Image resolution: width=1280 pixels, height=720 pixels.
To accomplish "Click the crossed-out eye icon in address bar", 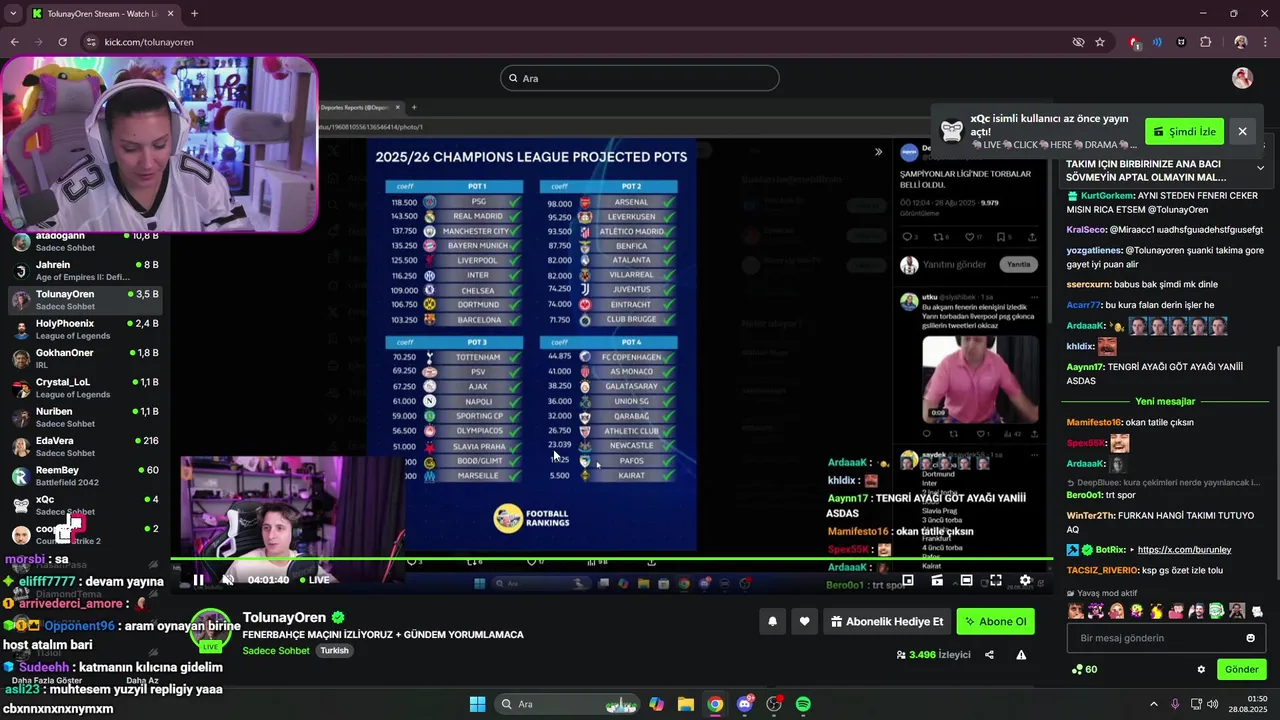I will [1078, 42].
